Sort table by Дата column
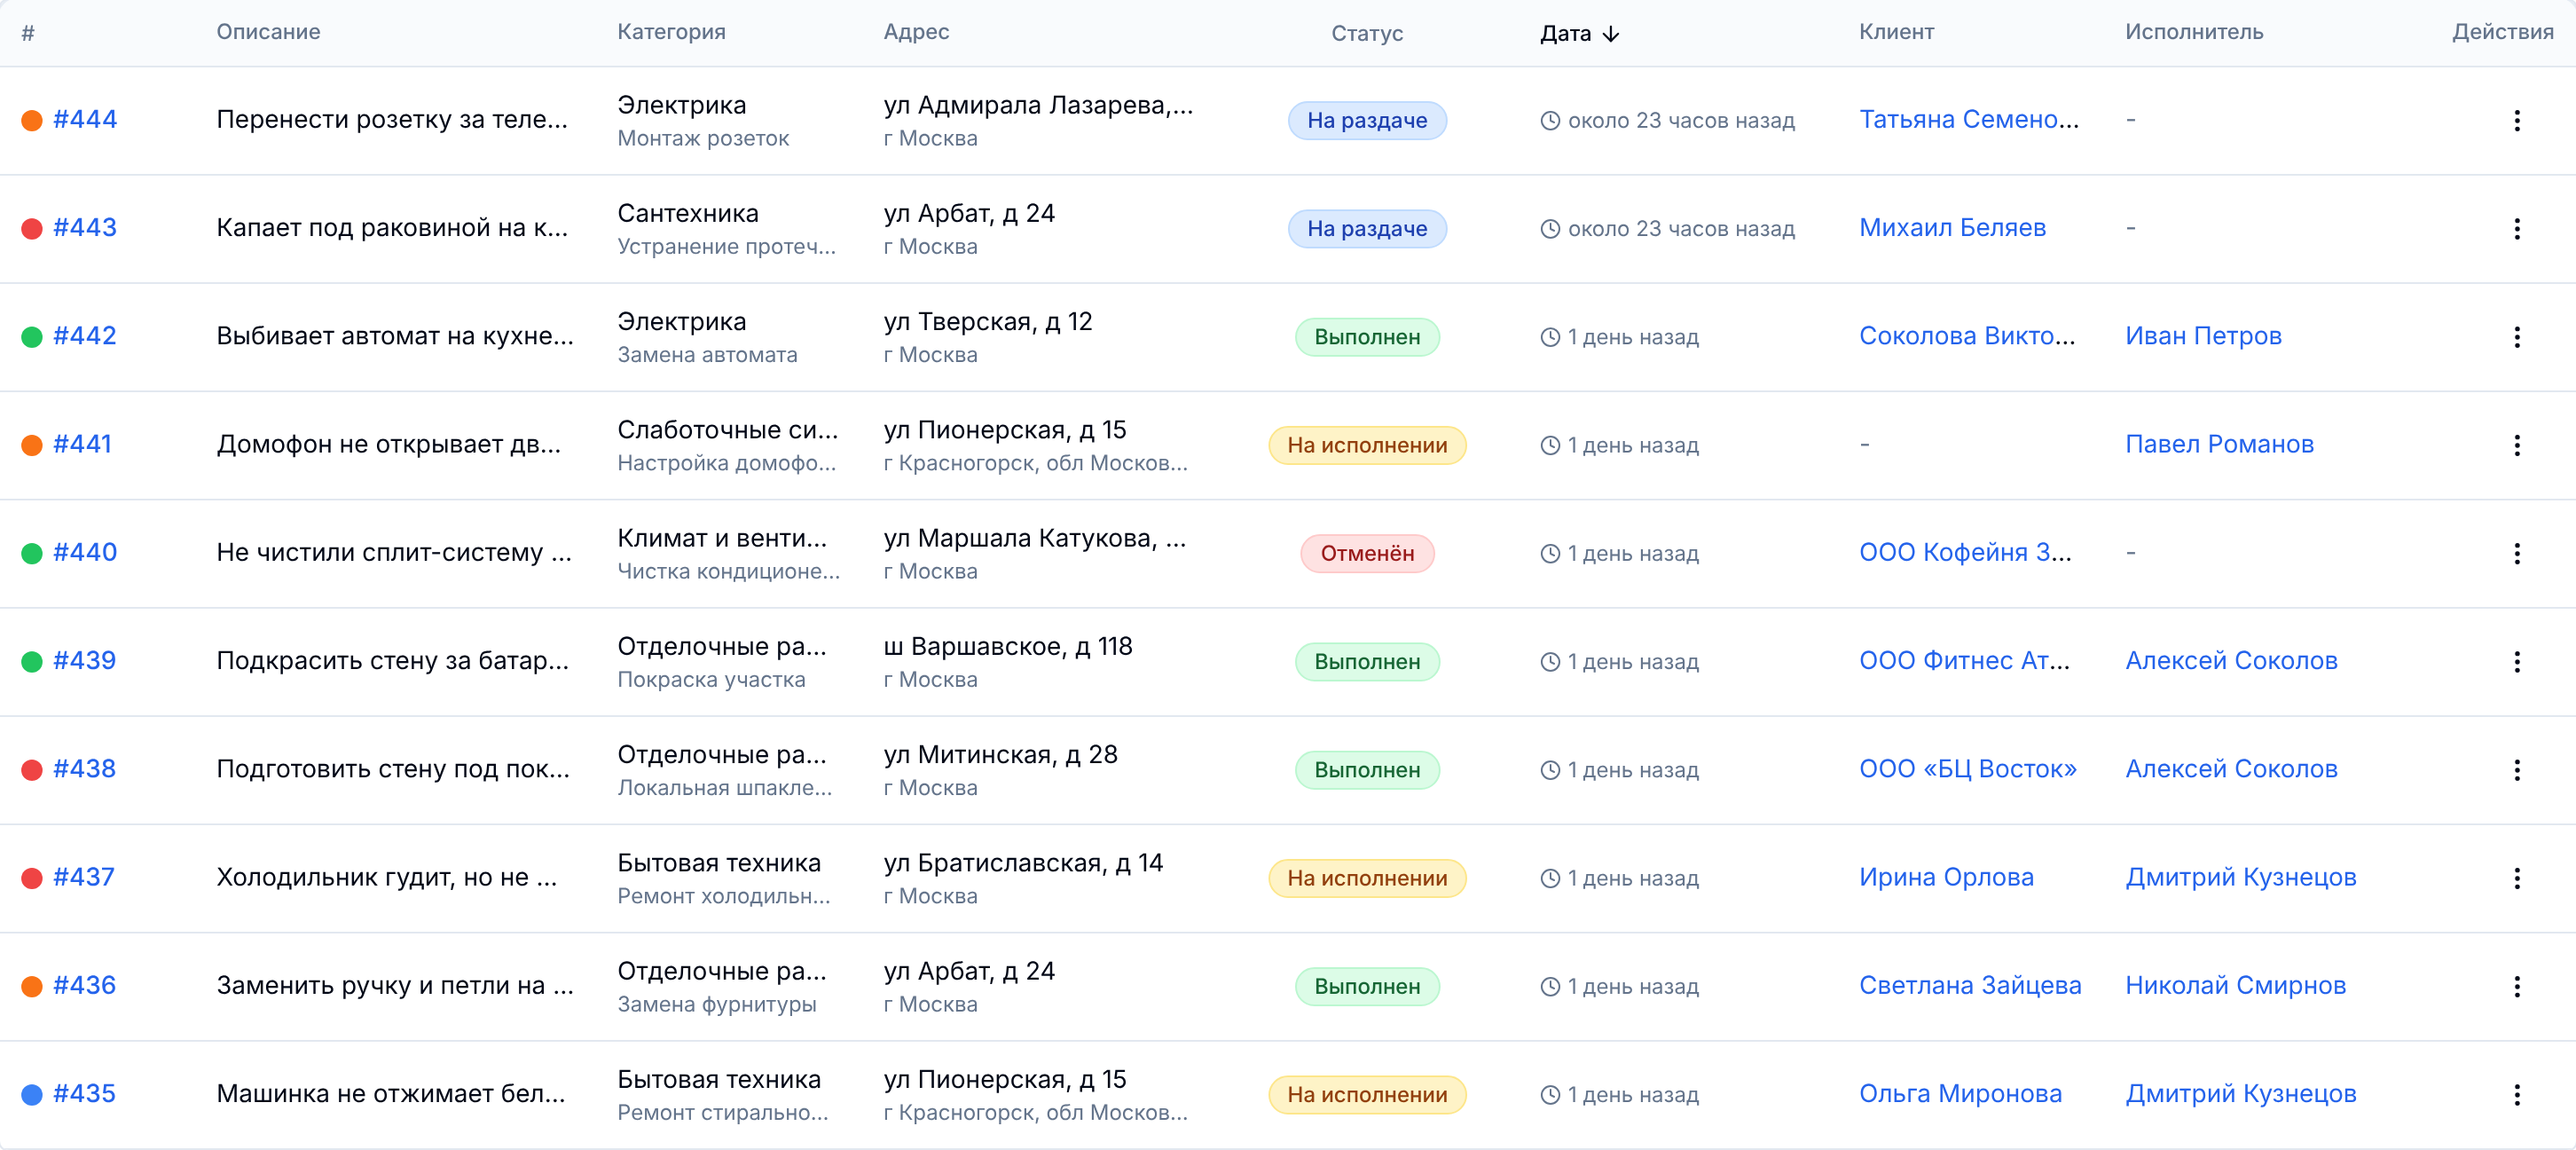 [x=1579, y=33]
